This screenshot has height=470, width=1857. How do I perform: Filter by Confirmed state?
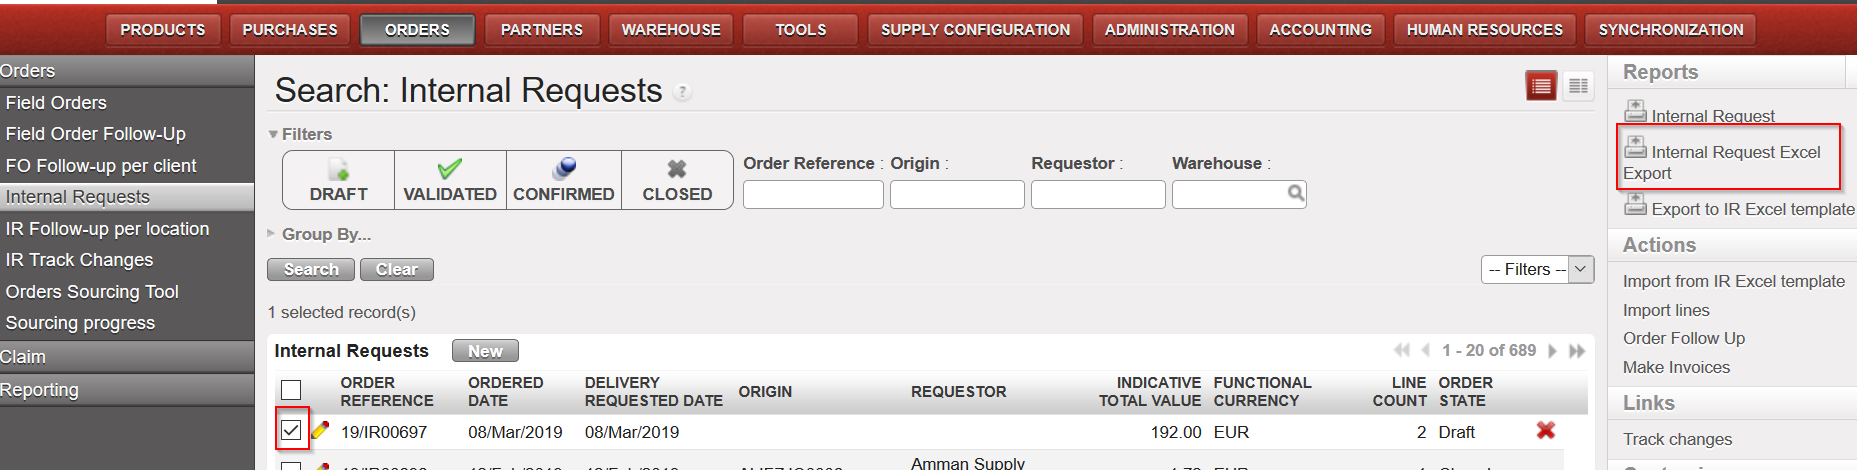click(564, 180)
